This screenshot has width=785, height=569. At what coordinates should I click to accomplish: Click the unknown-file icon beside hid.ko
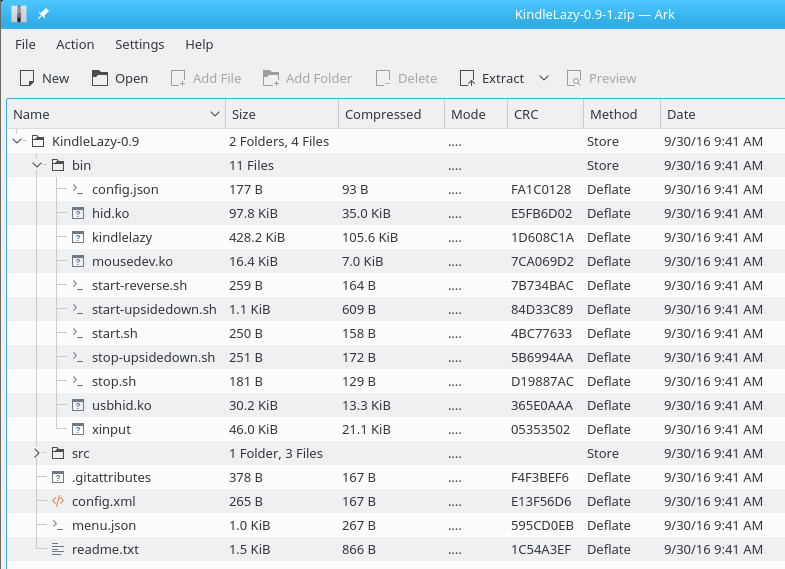[x=78, y=213]
